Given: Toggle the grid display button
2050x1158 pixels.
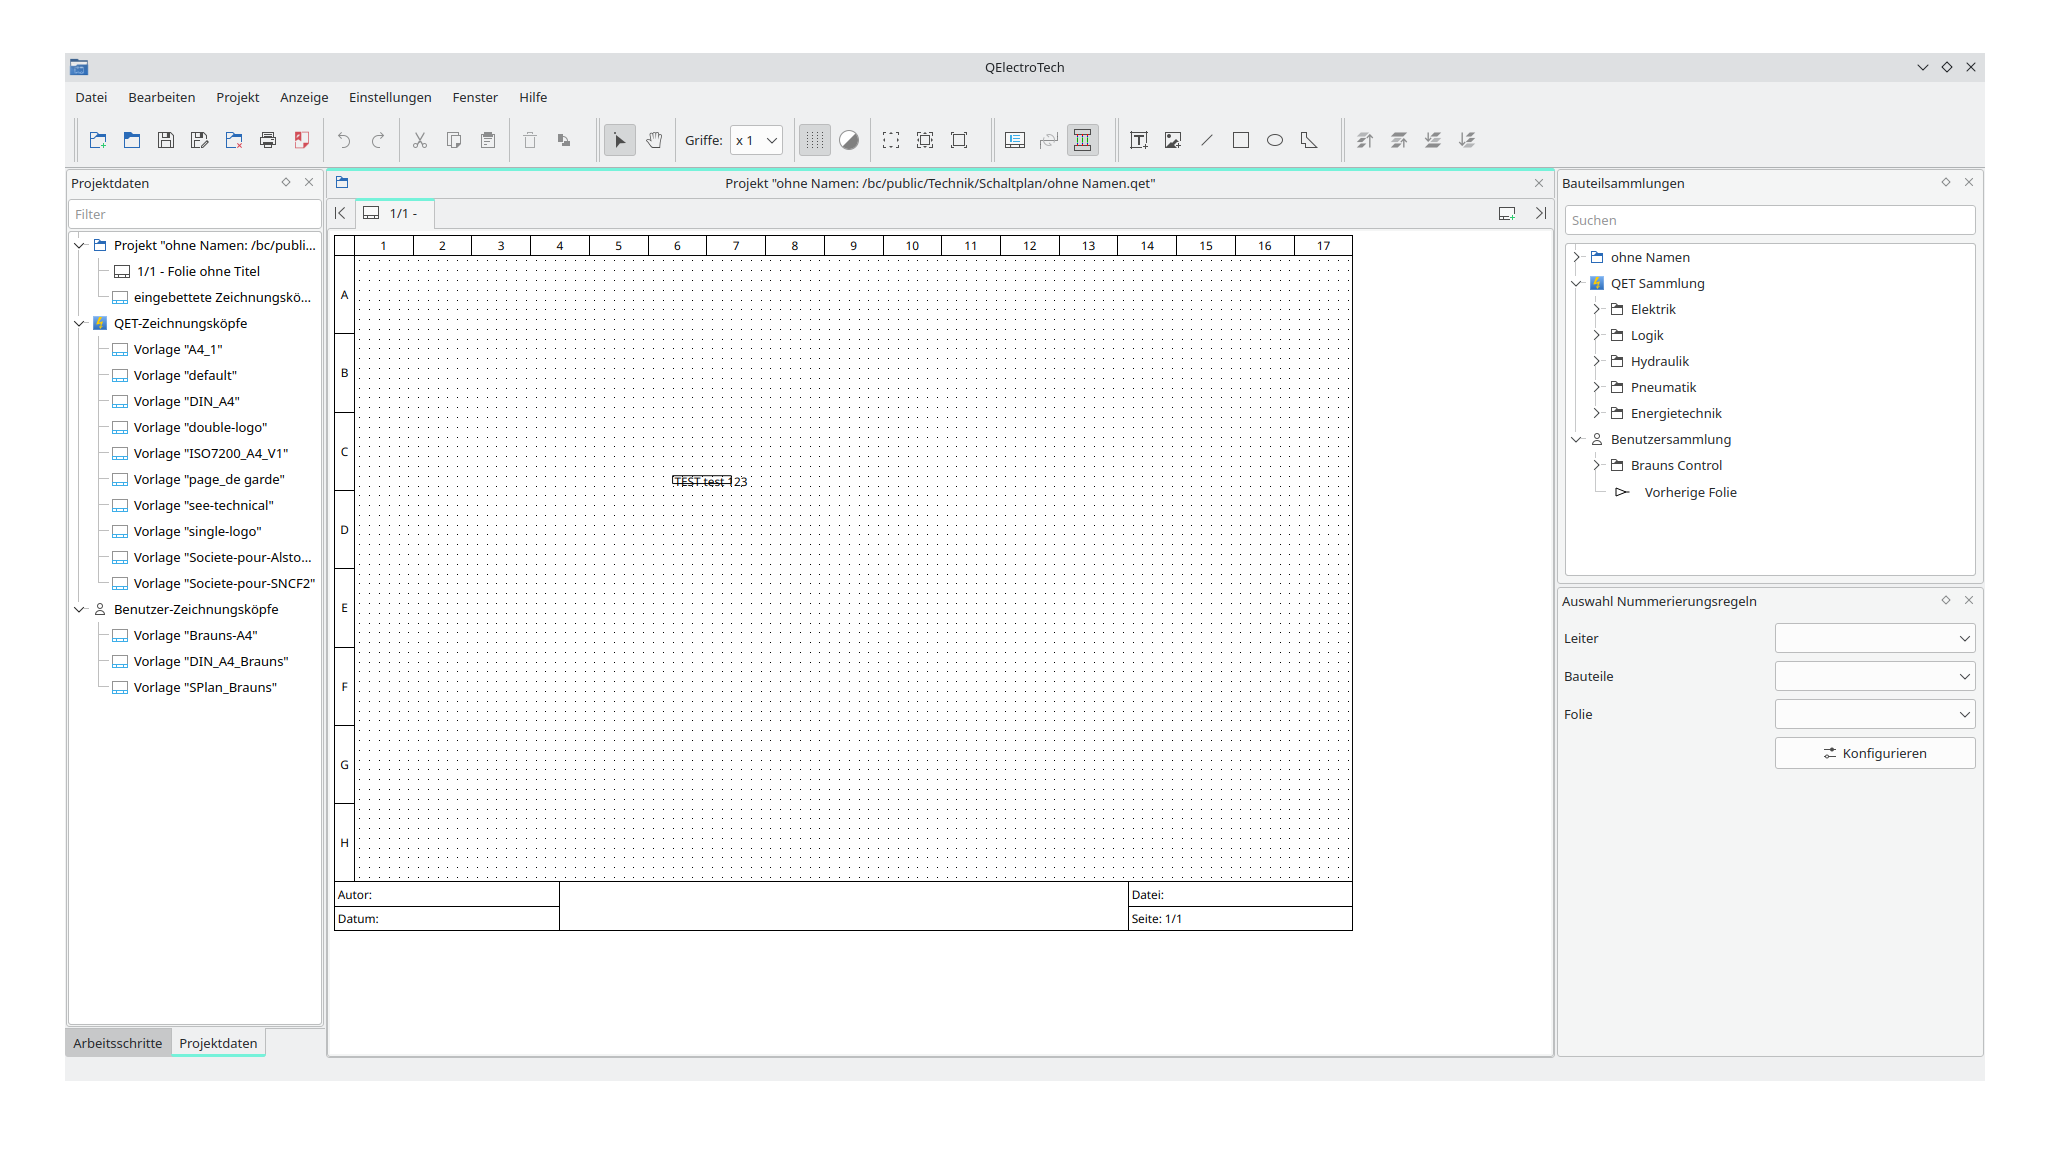Looking at the screenshot, I should (815, 140).
